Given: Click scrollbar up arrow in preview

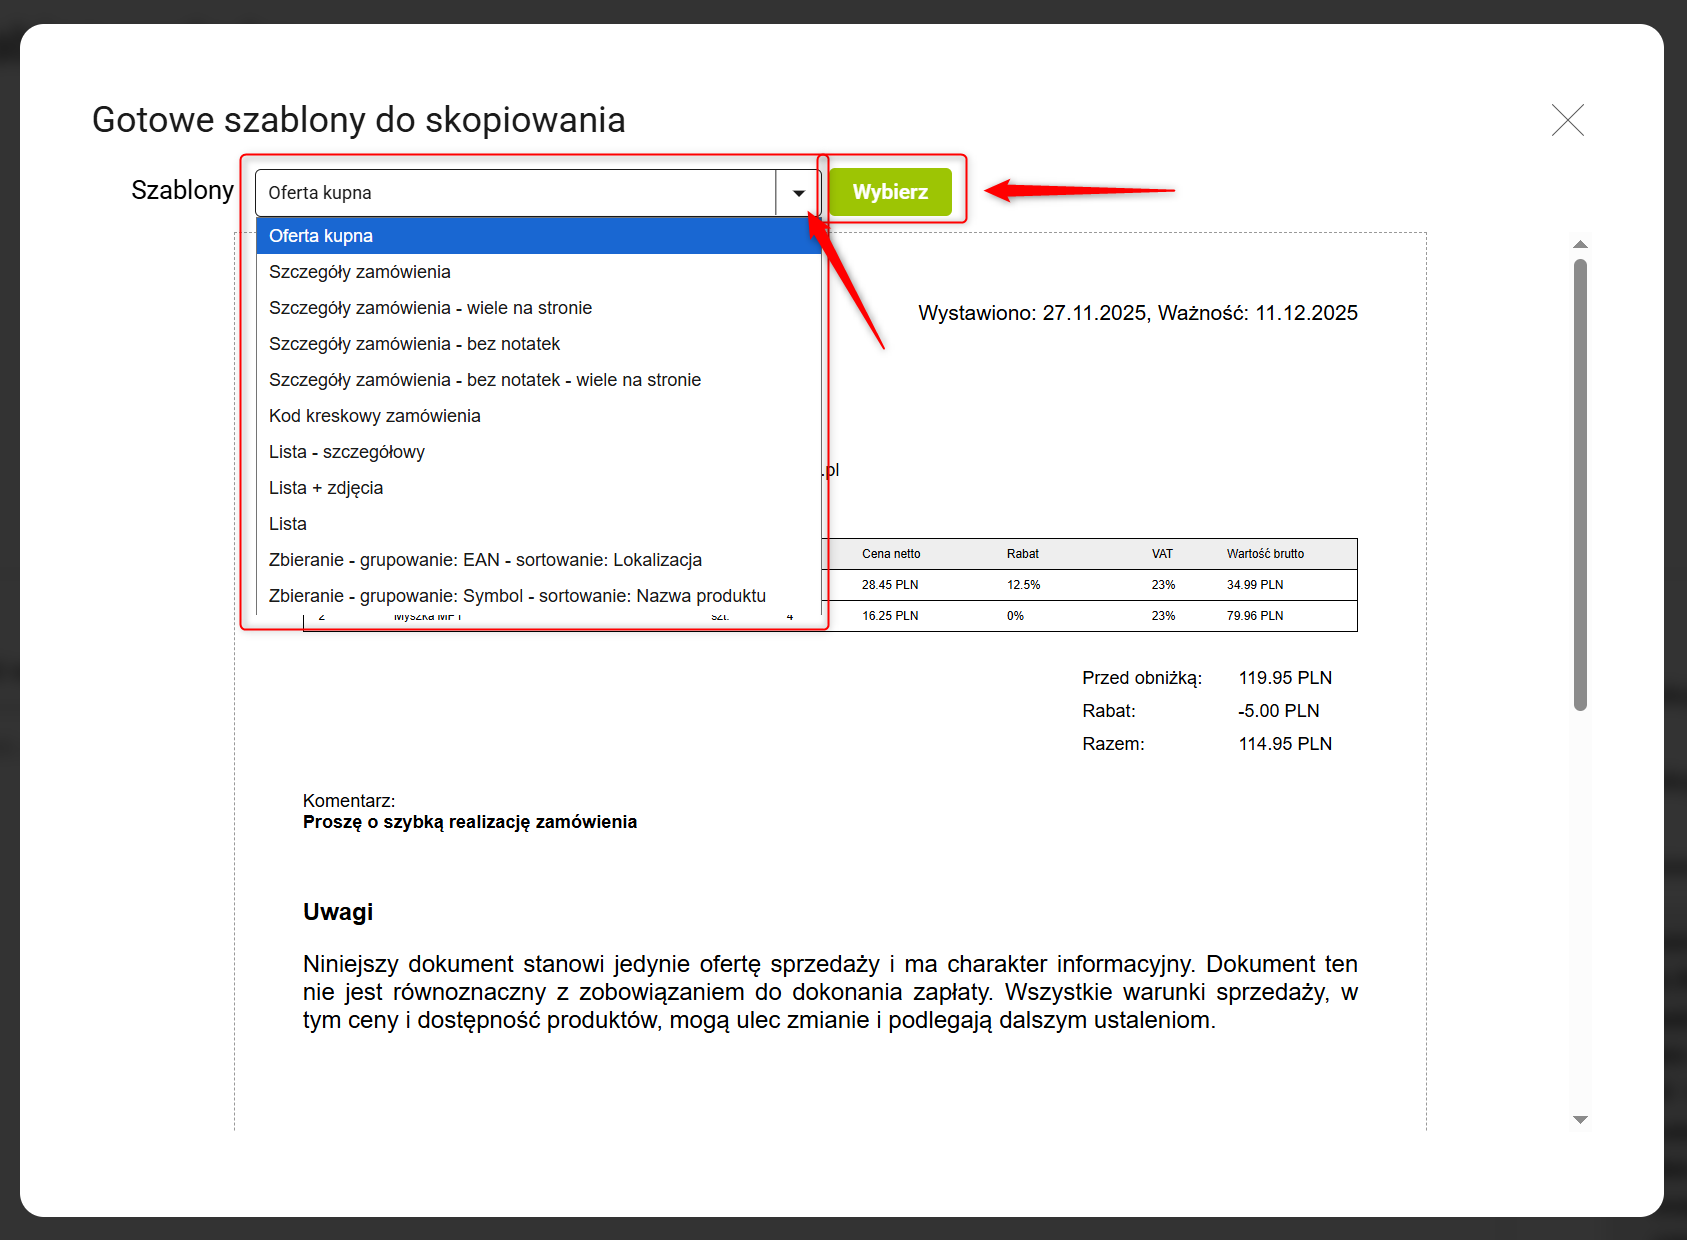Looking at the screenshot, I should click(x=1580, y=244).
